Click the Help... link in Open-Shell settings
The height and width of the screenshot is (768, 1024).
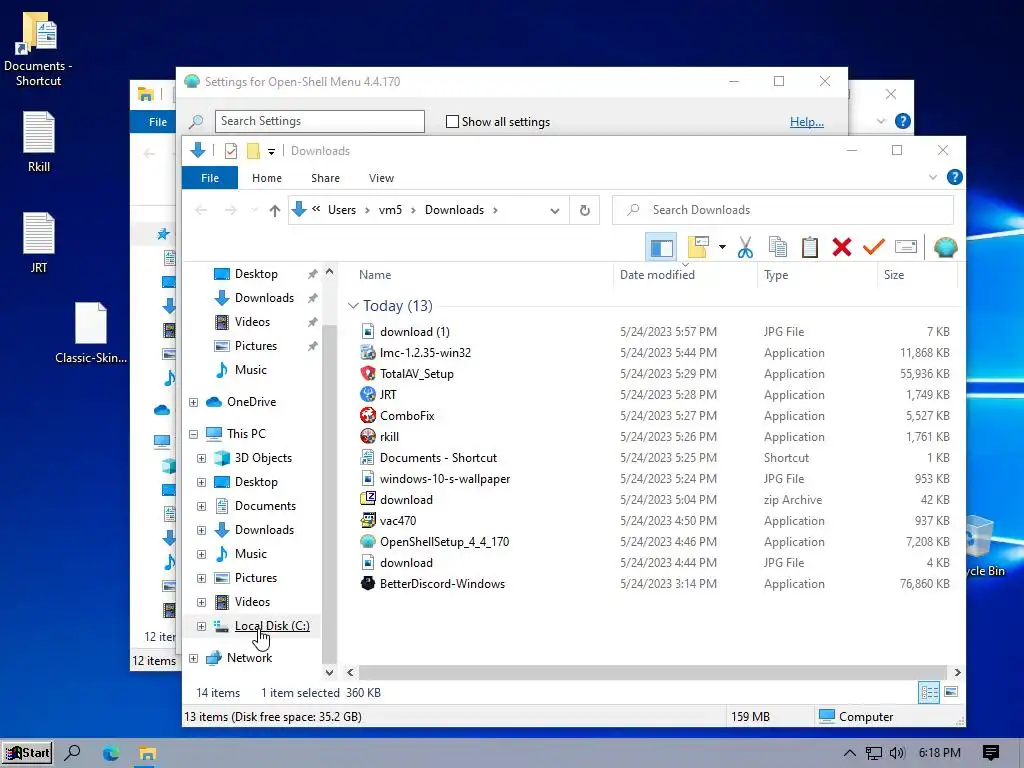tap(807, 121)
